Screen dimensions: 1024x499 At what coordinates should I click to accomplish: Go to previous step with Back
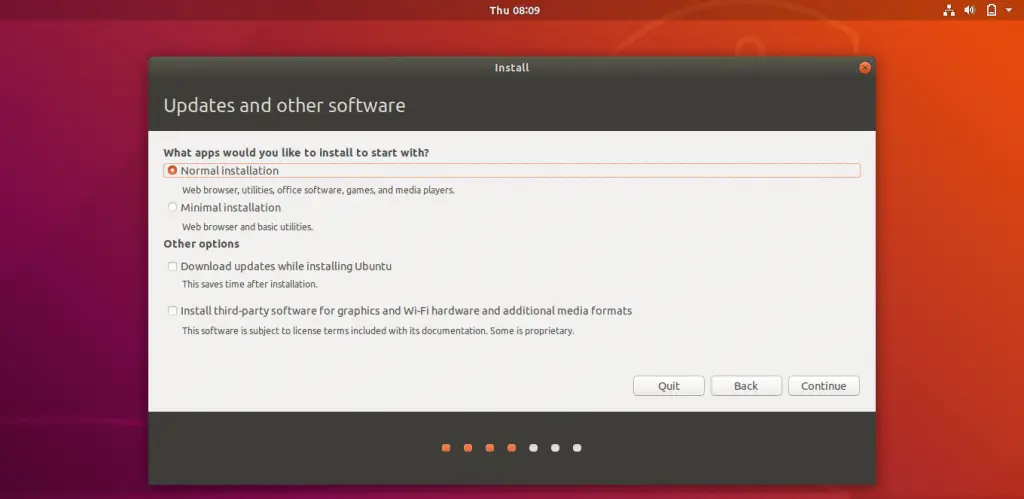point(746,386)
